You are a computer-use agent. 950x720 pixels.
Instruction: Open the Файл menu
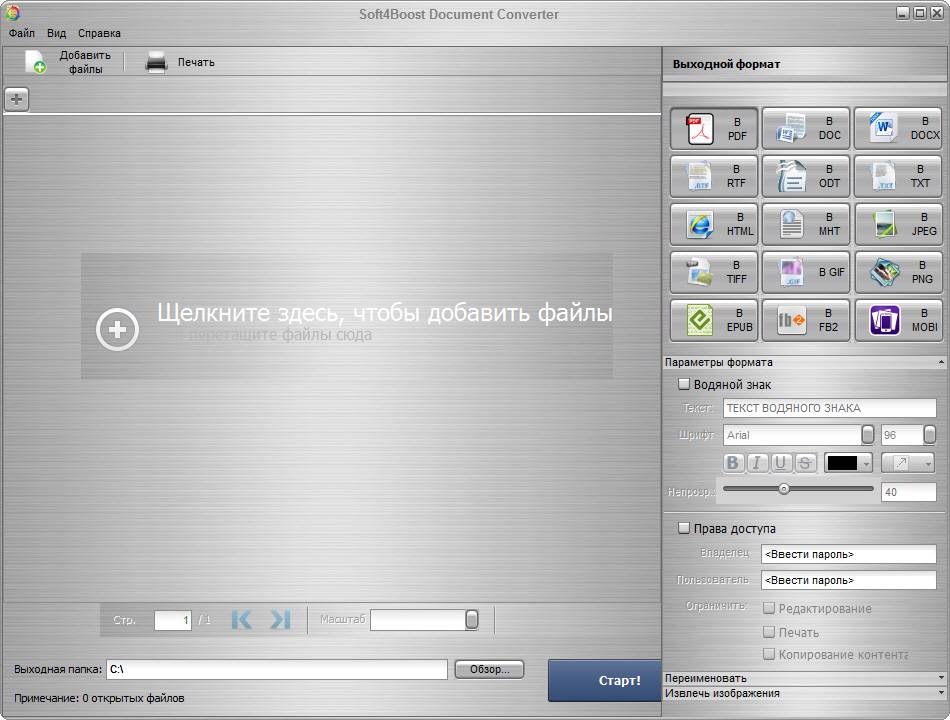point(22,33)
